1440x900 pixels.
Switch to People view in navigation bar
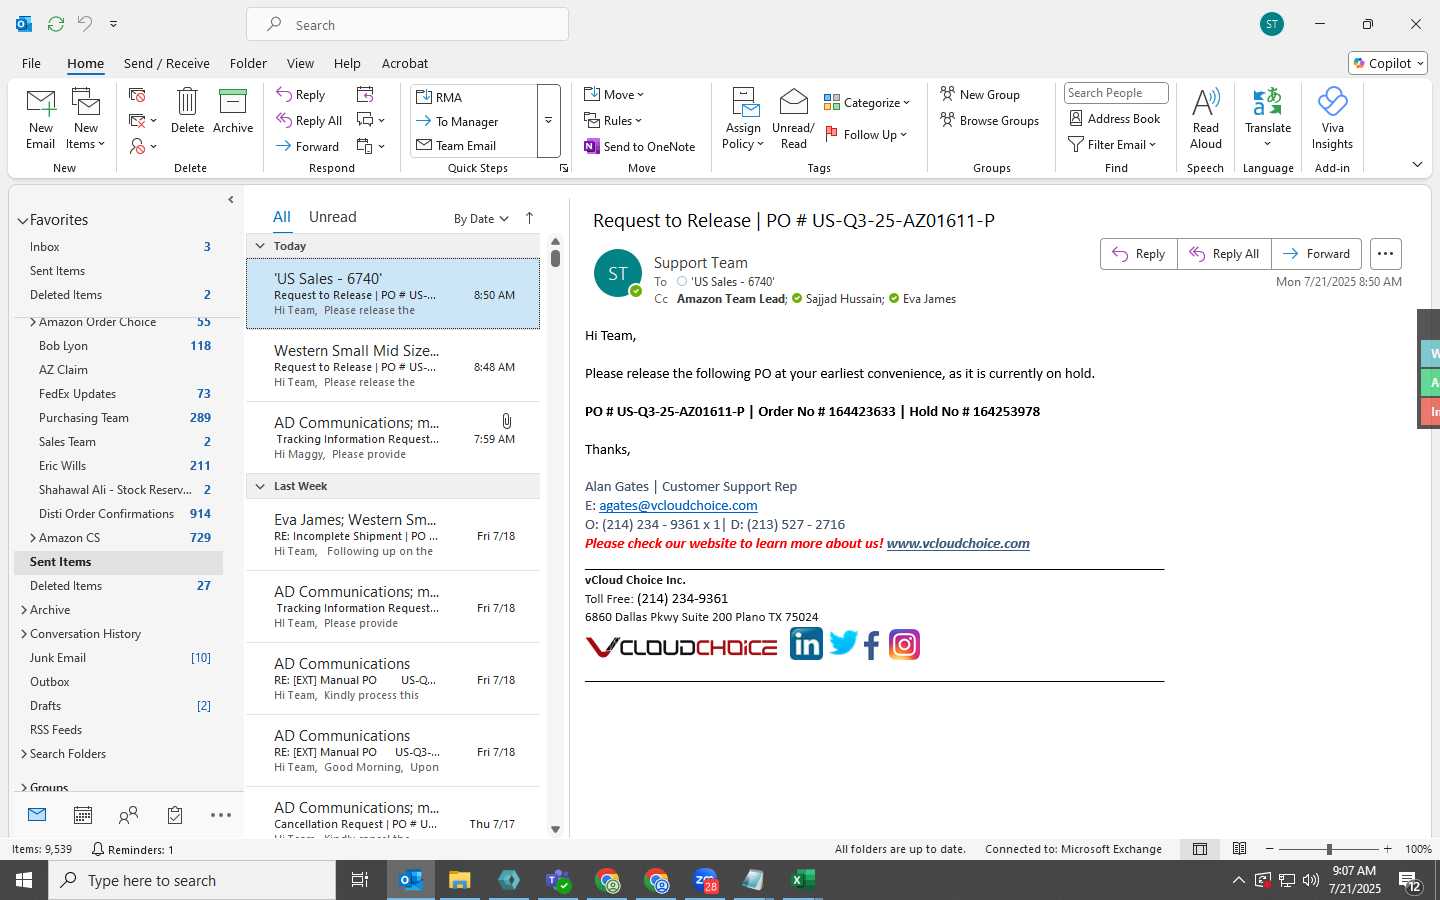(x=129, y=816)
